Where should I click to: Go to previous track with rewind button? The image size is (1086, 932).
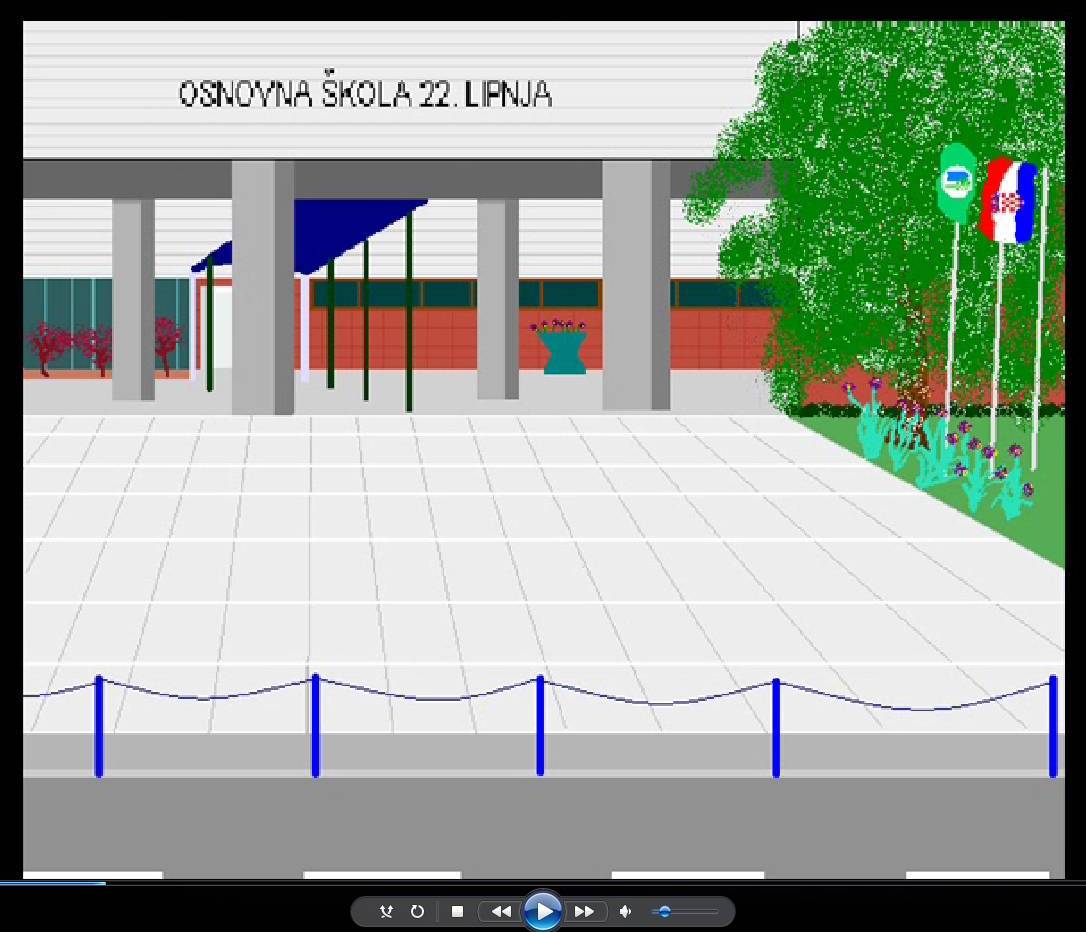point(501,911)
